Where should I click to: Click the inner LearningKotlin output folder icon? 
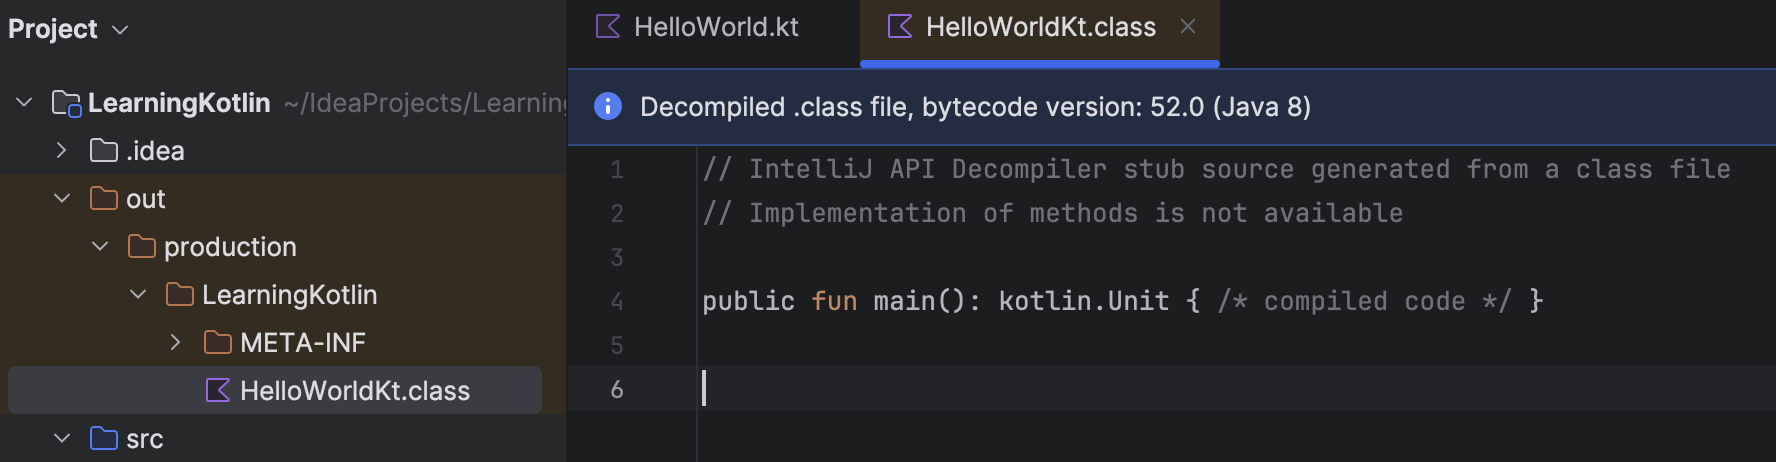click(x=180, y=295)
